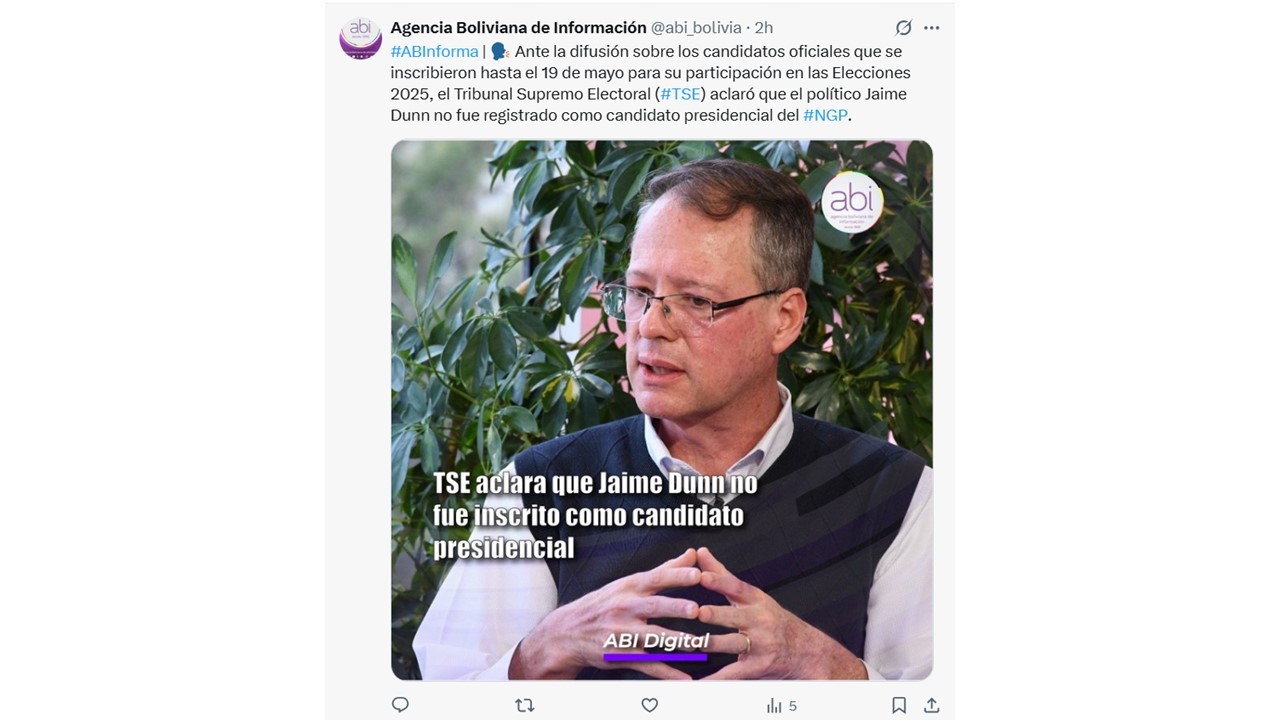Click the TSE aclara headline overlay text

595,515
